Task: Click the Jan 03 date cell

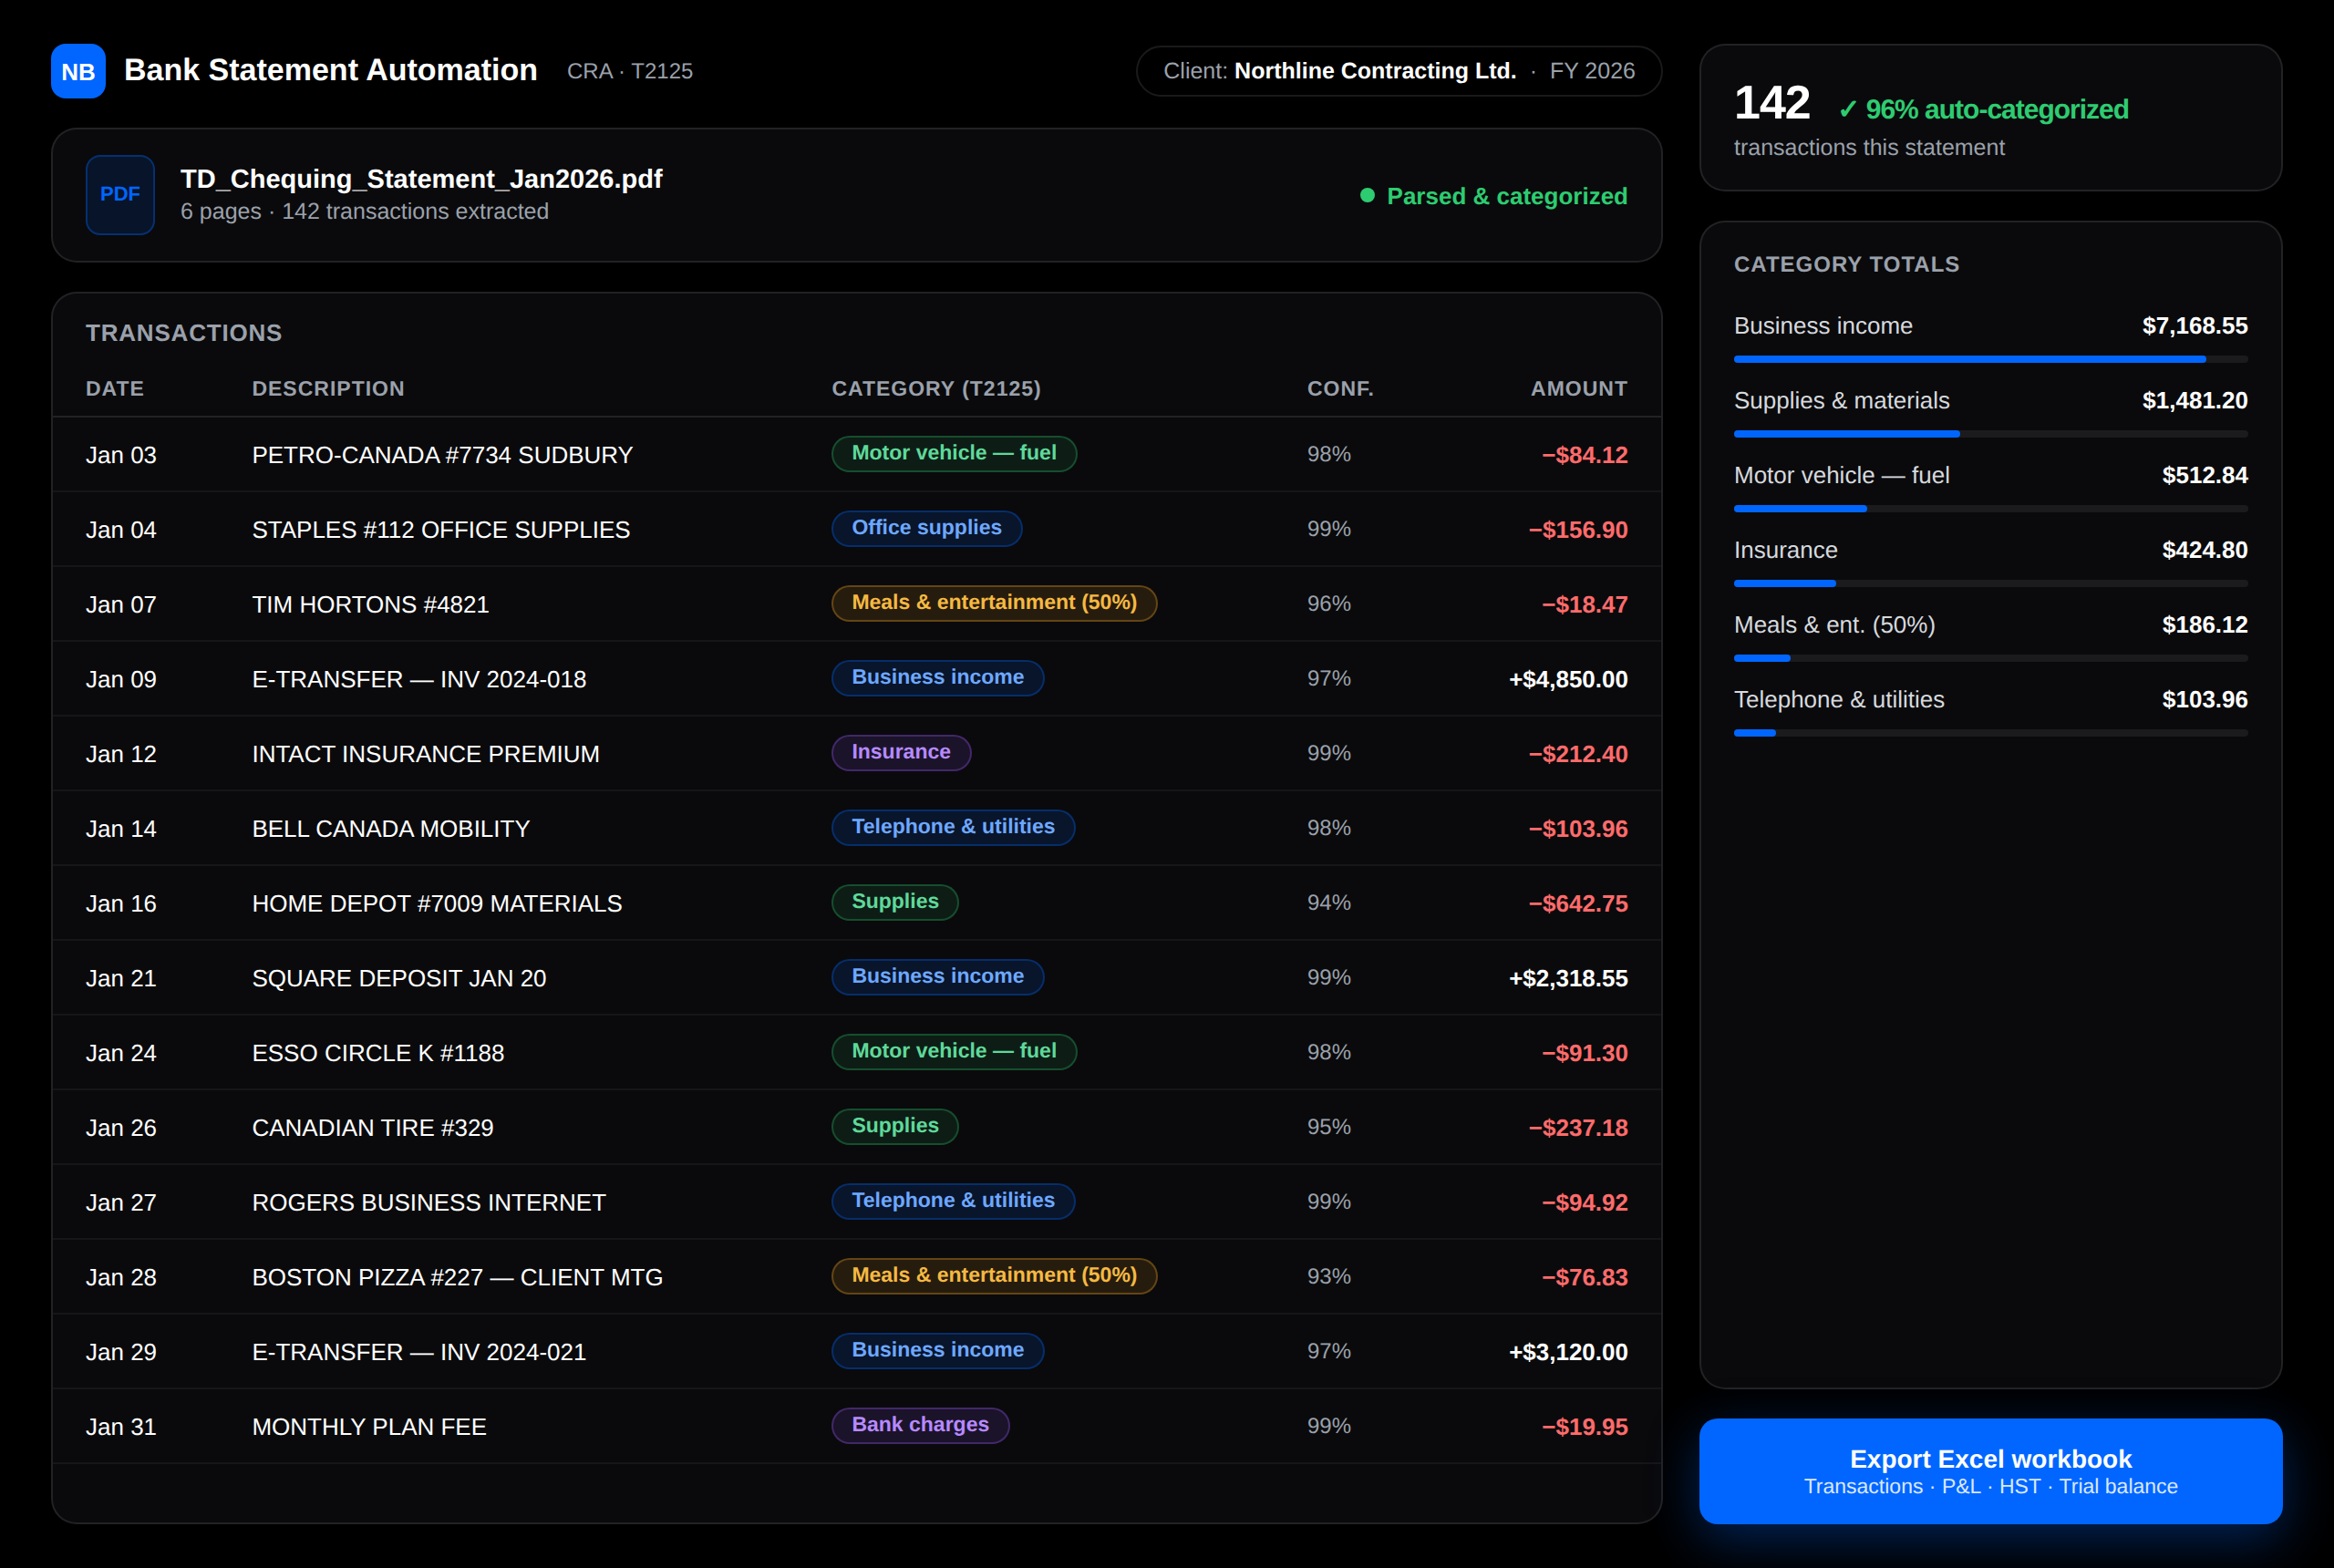Action: pyautogui.click(x=121, y=455)
